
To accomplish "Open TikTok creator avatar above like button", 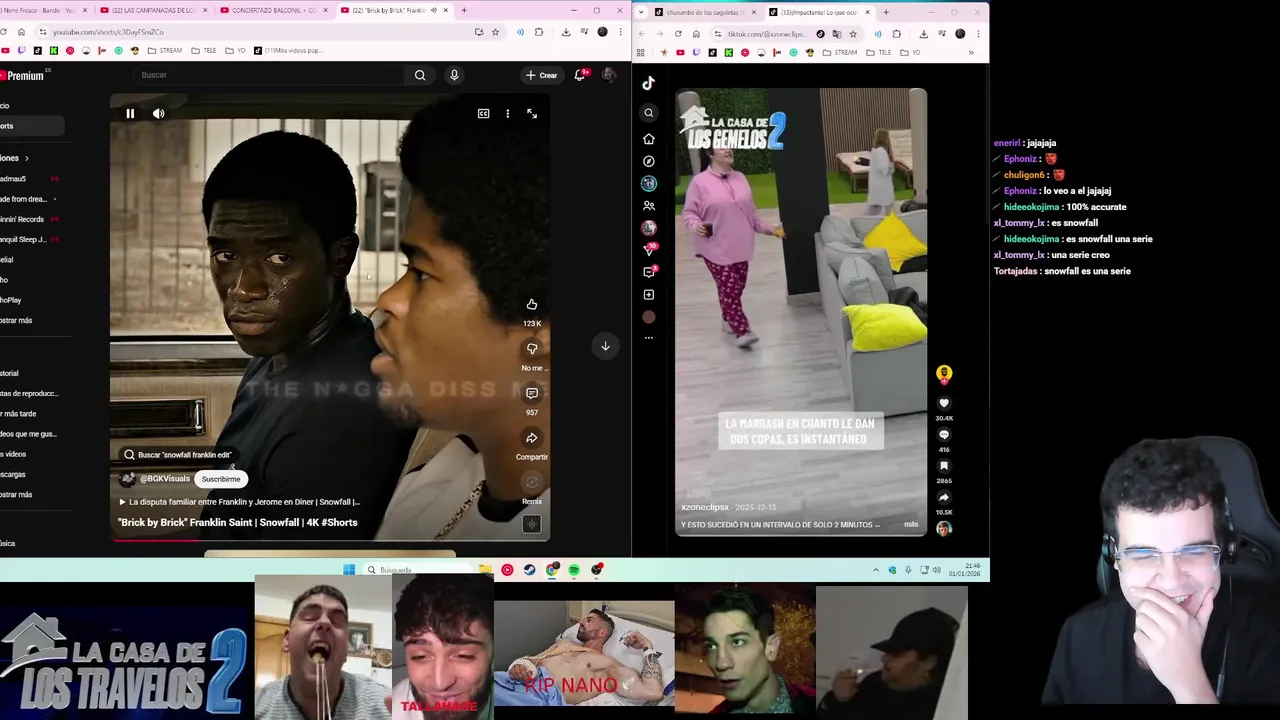I will (944, 374).
